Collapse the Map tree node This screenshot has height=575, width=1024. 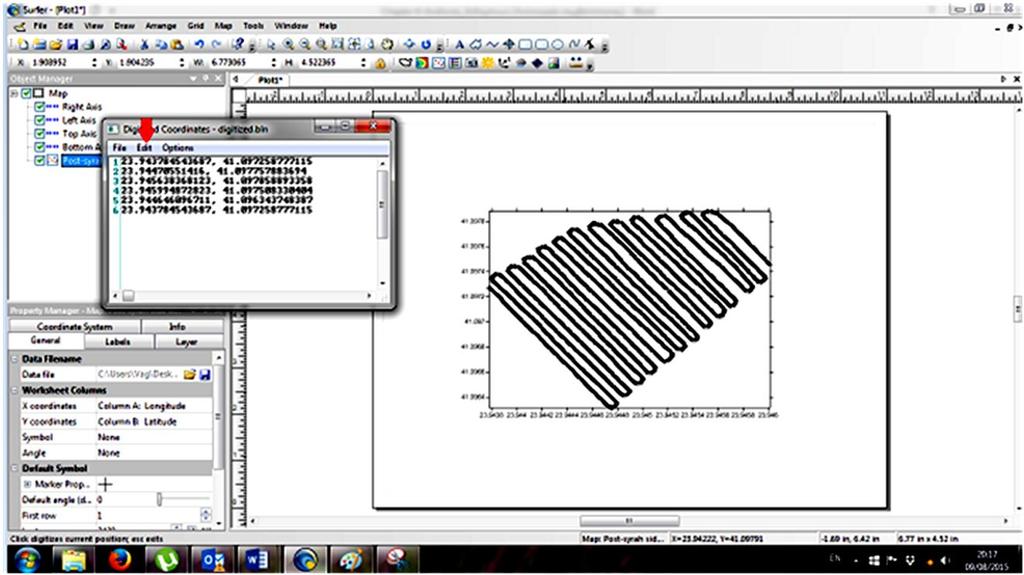click(14, 93)
